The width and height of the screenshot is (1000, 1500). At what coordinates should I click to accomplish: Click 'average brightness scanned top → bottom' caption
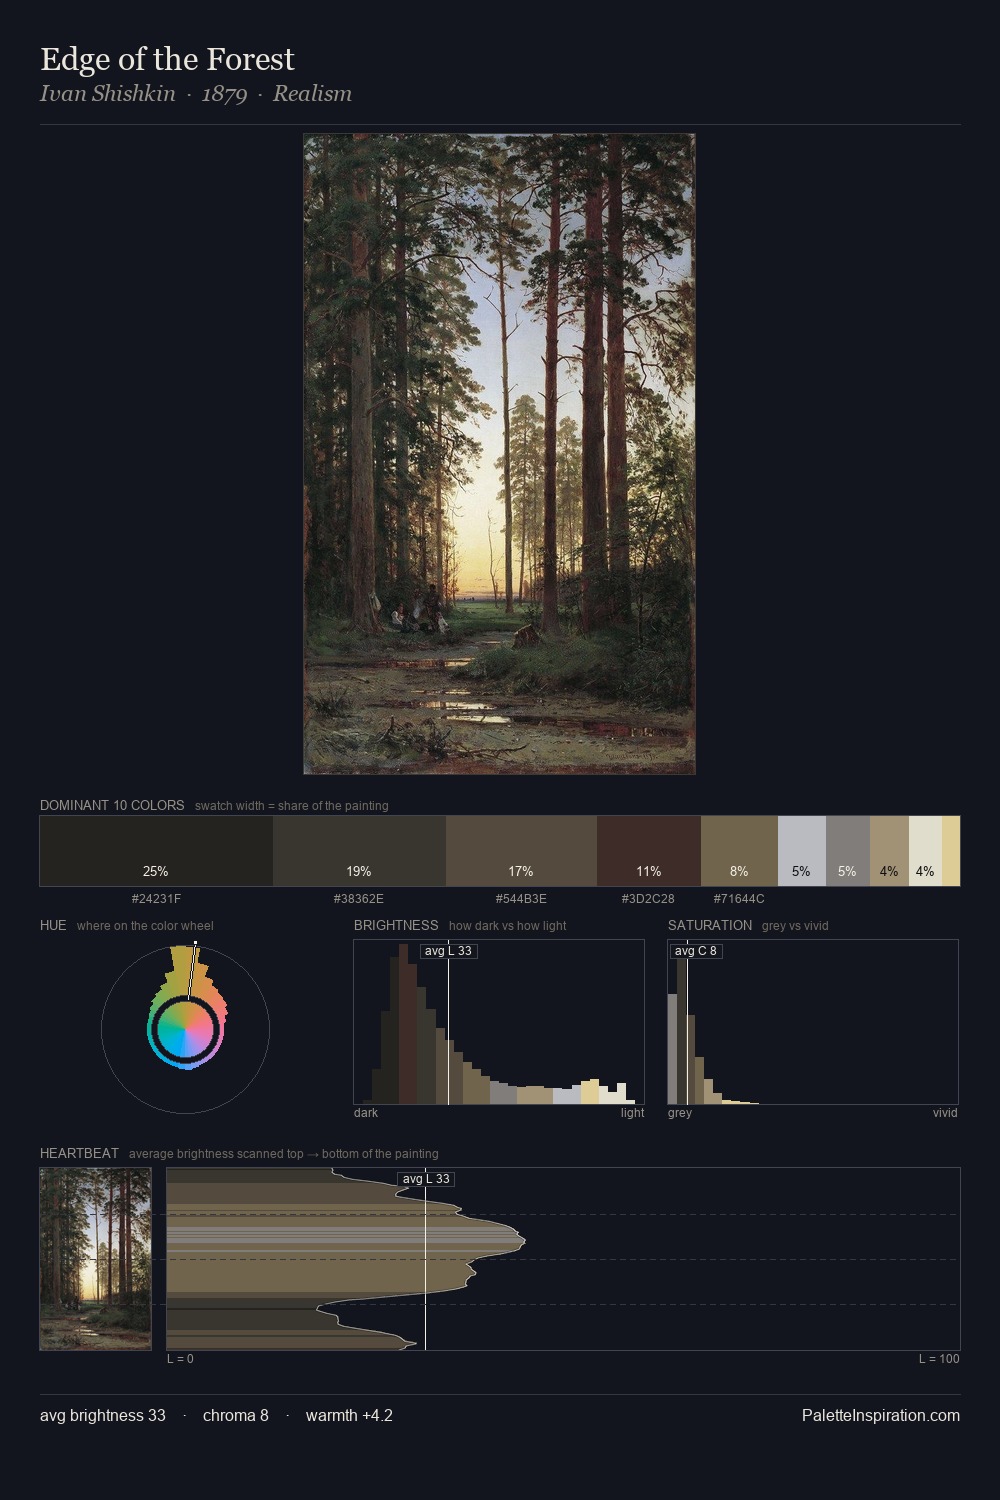(284, 1154)
